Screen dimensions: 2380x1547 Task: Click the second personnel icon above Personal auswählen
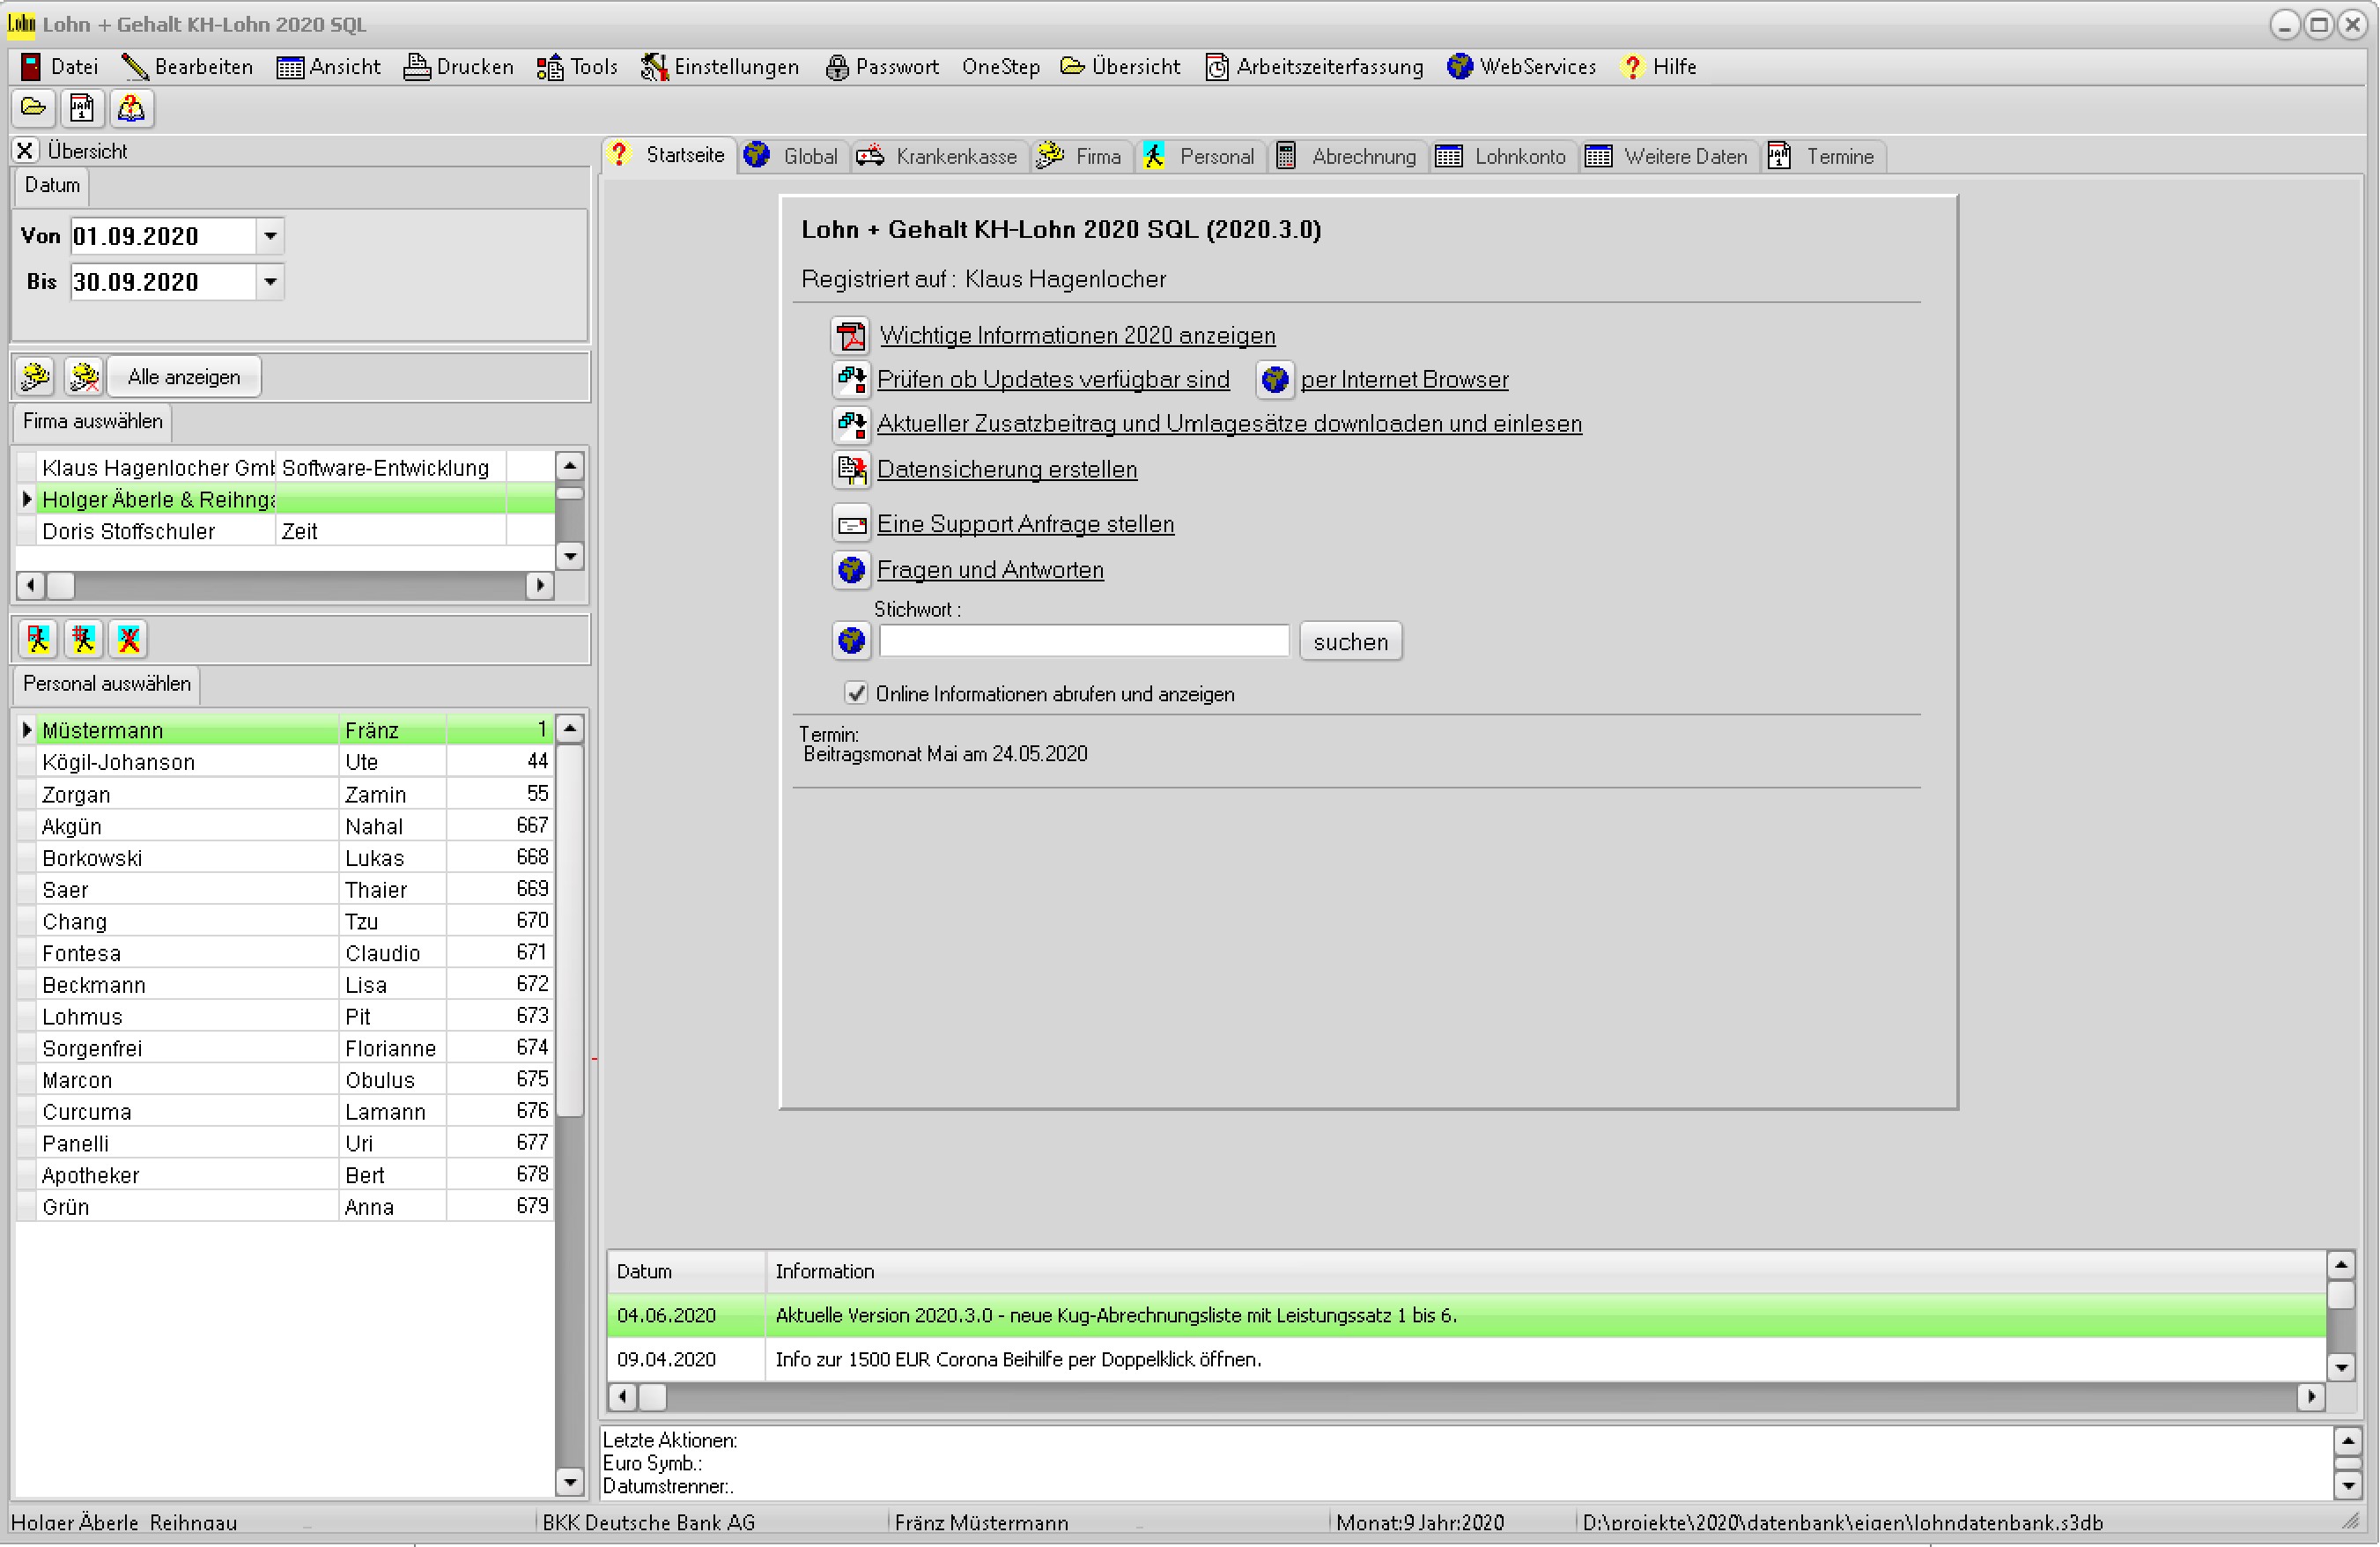click(x=84, y=639)
